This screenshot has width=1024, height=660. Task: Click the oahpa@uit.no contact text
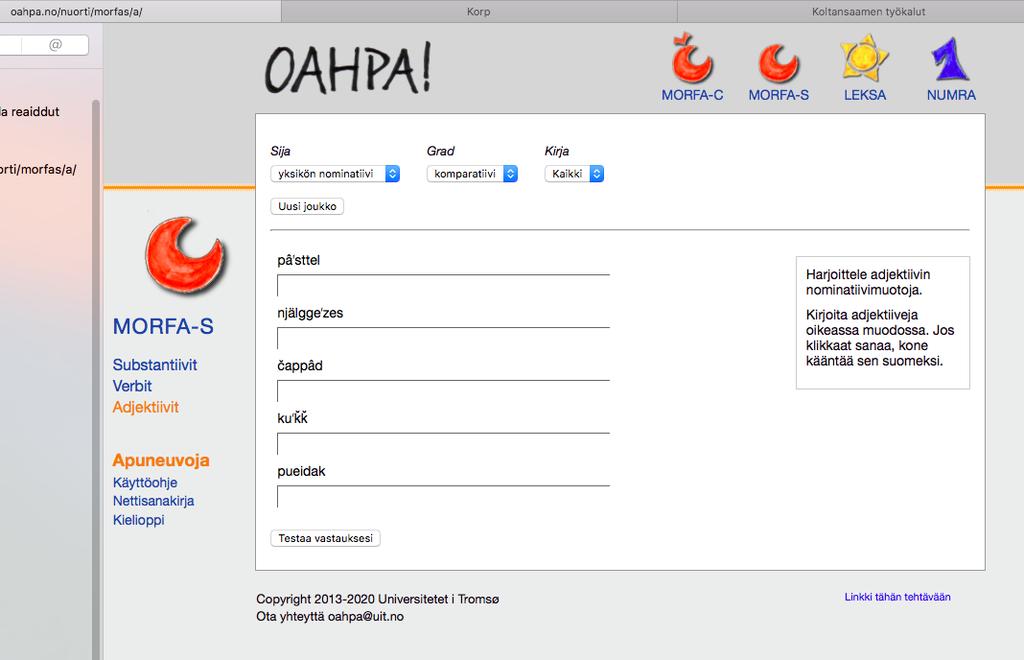click(x=366, y=616)
